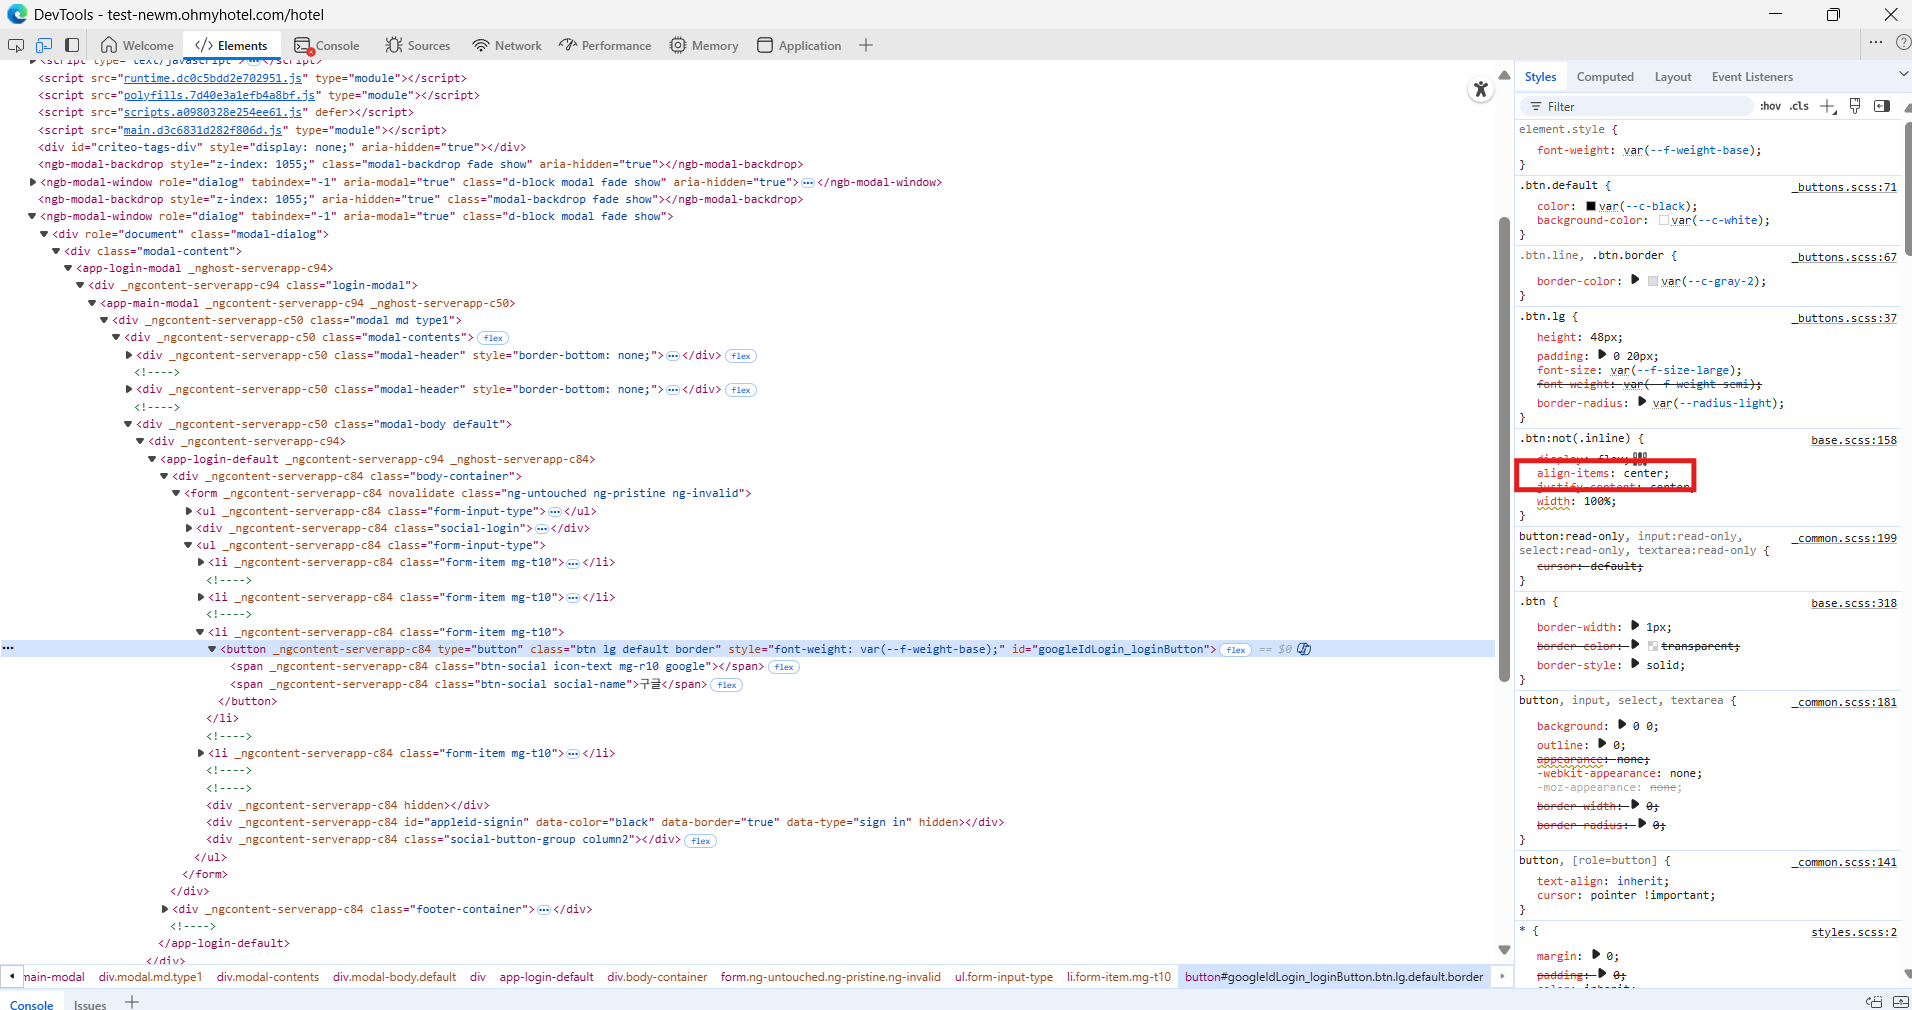The image size is (1912, 1010).
Task: Toggle the .cls element classes panel
Action: click(x=1800, y=106)
